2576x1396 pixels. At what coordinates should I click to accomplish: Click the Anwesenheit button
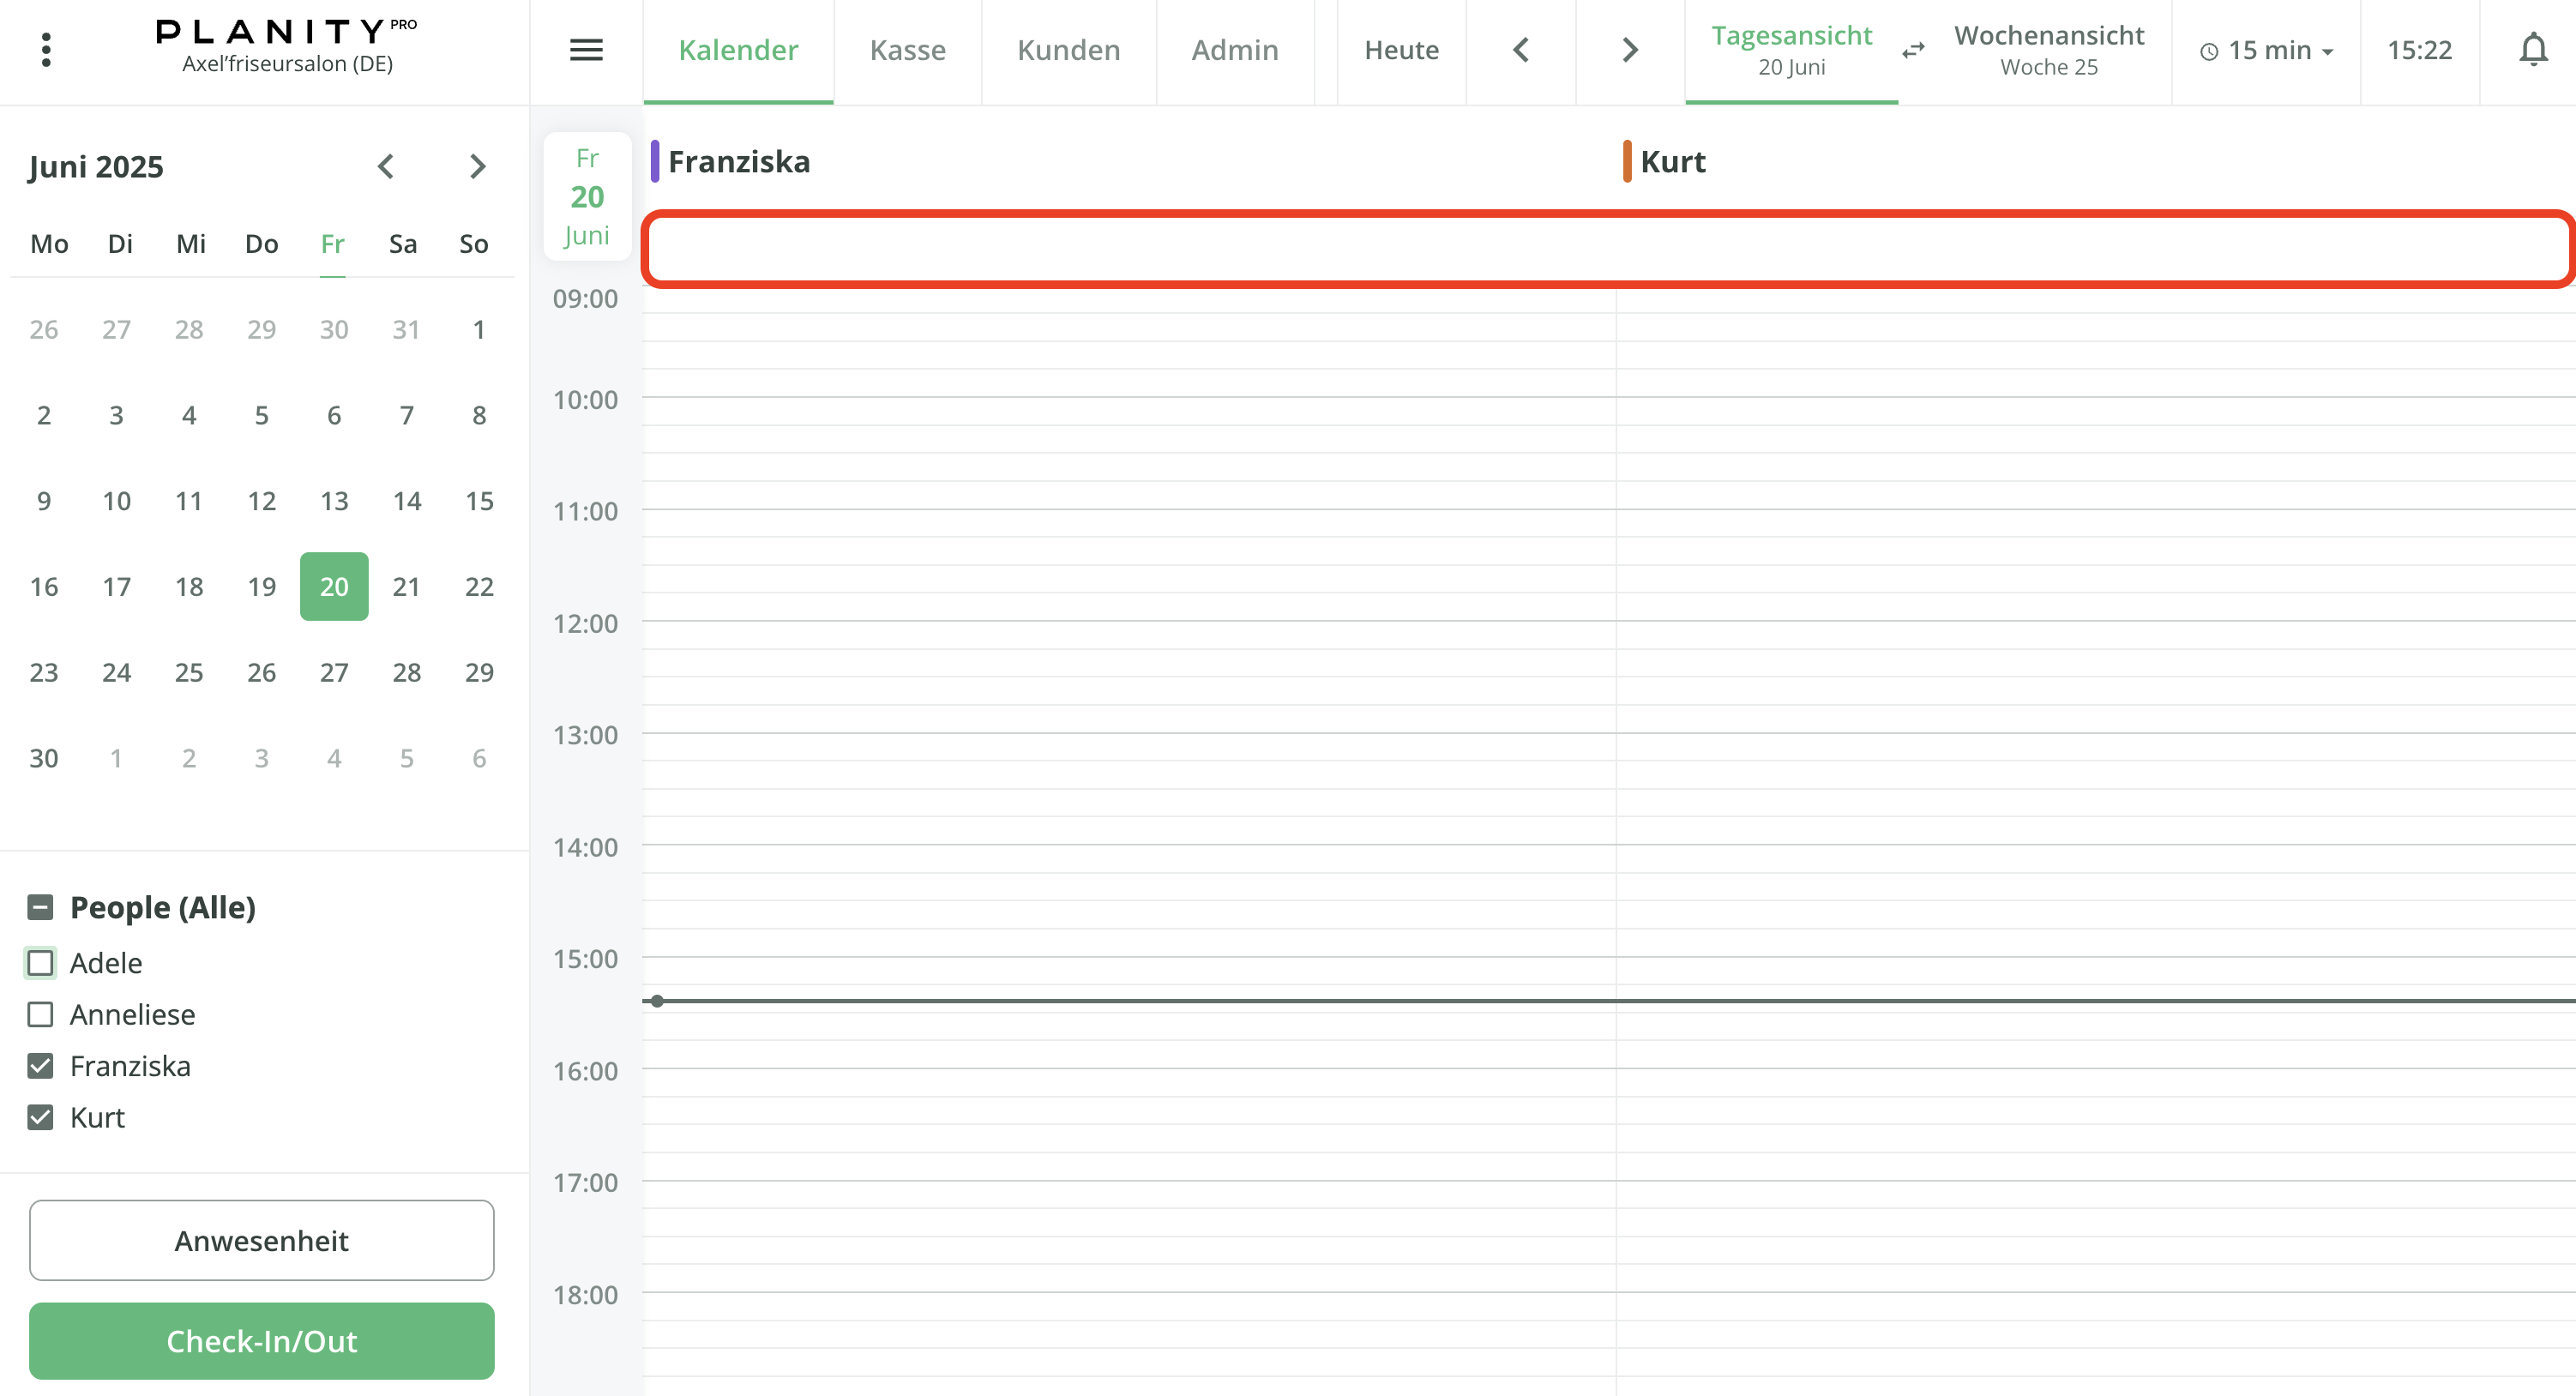pyautogui.click(x=261, y=1240)
